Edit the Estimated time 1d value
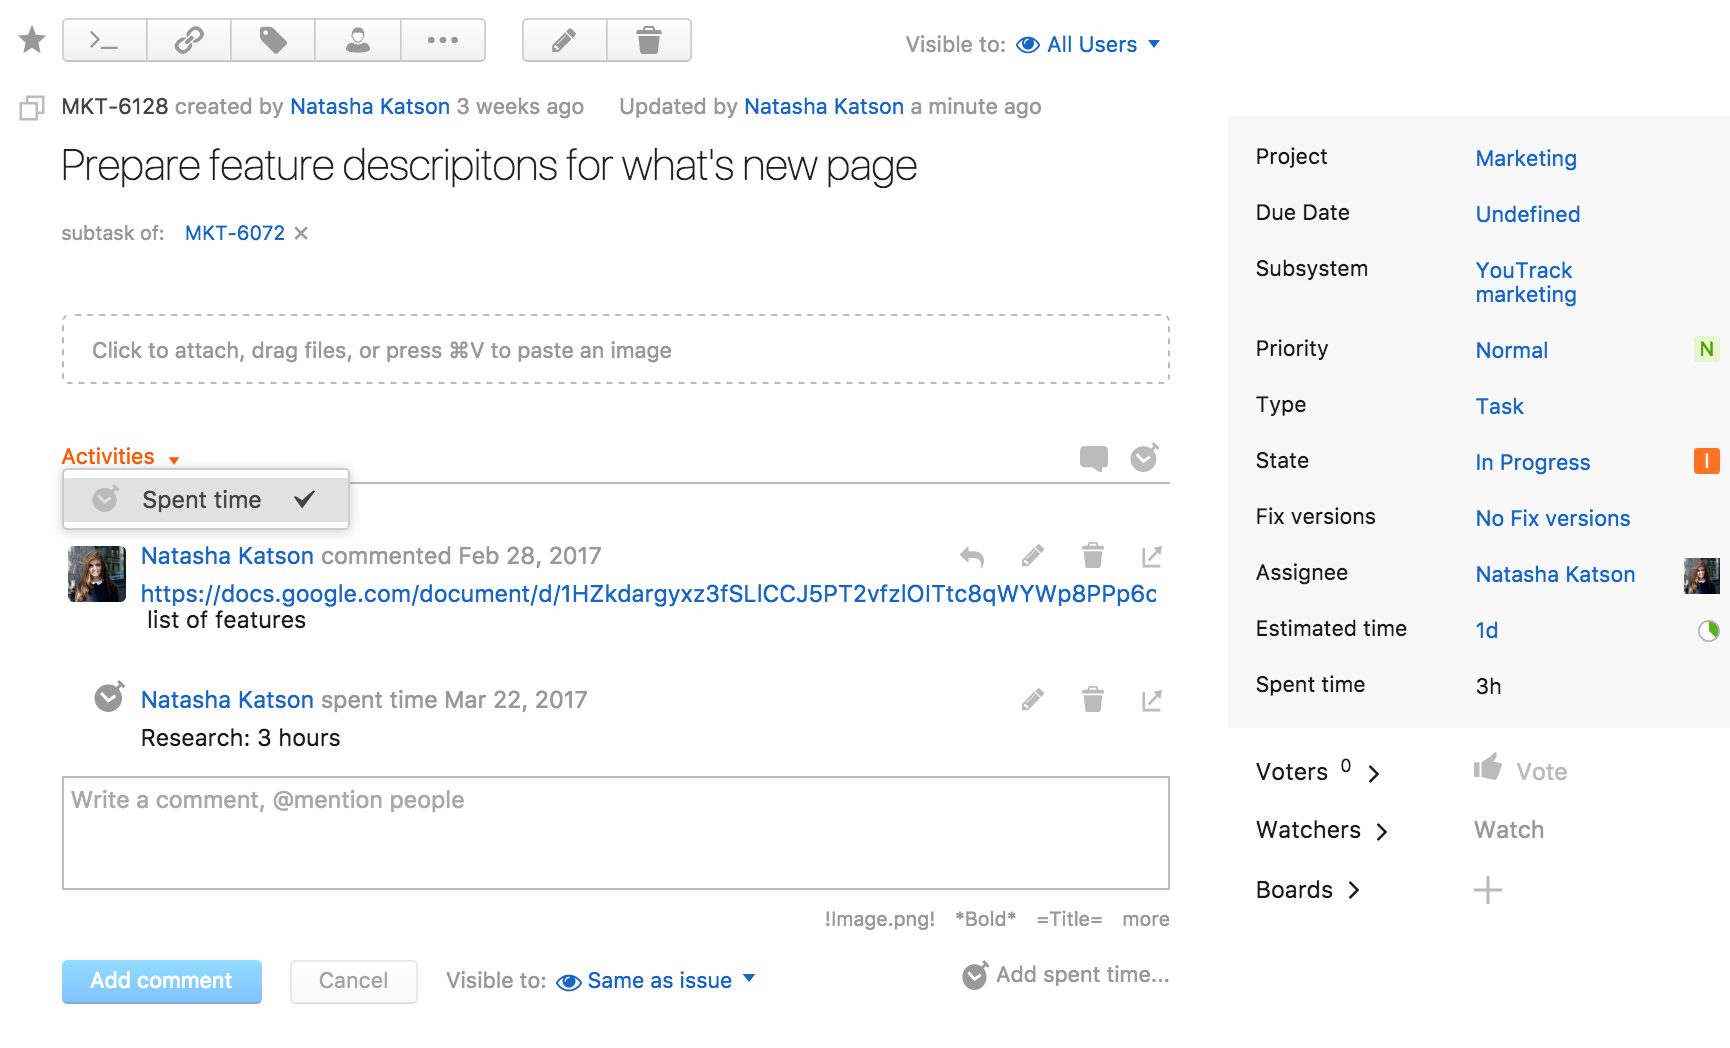The image size is (1730, 1048). (x=1487, y=630)
